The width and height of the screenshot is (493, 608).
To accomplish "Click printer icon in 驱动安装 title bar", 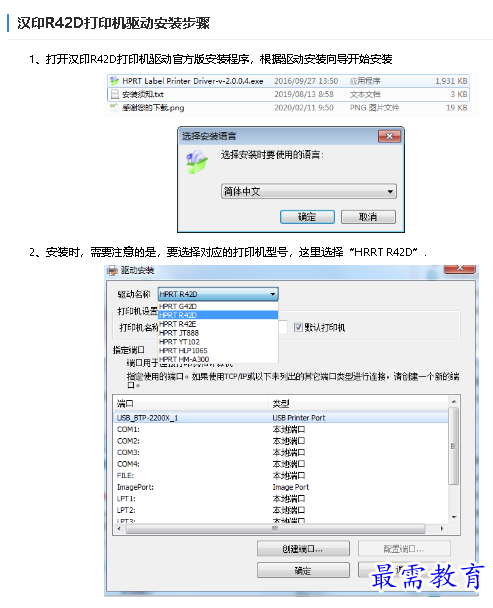I will coord(112,270).
